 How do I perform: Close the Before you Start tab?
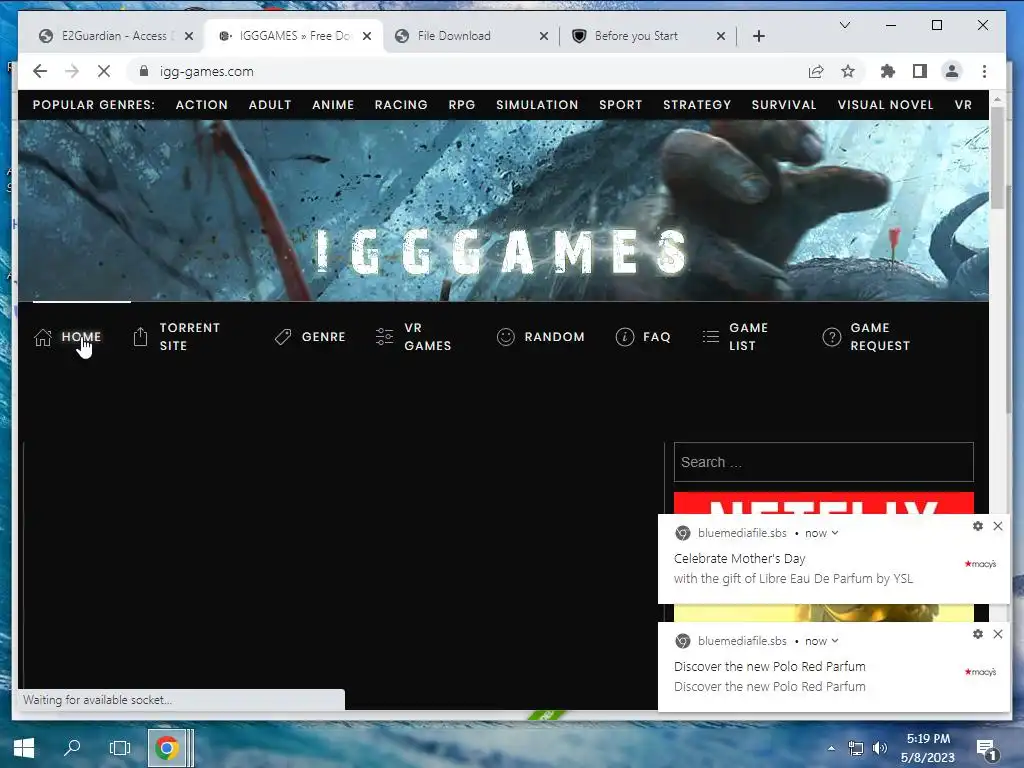coord(721,36)
